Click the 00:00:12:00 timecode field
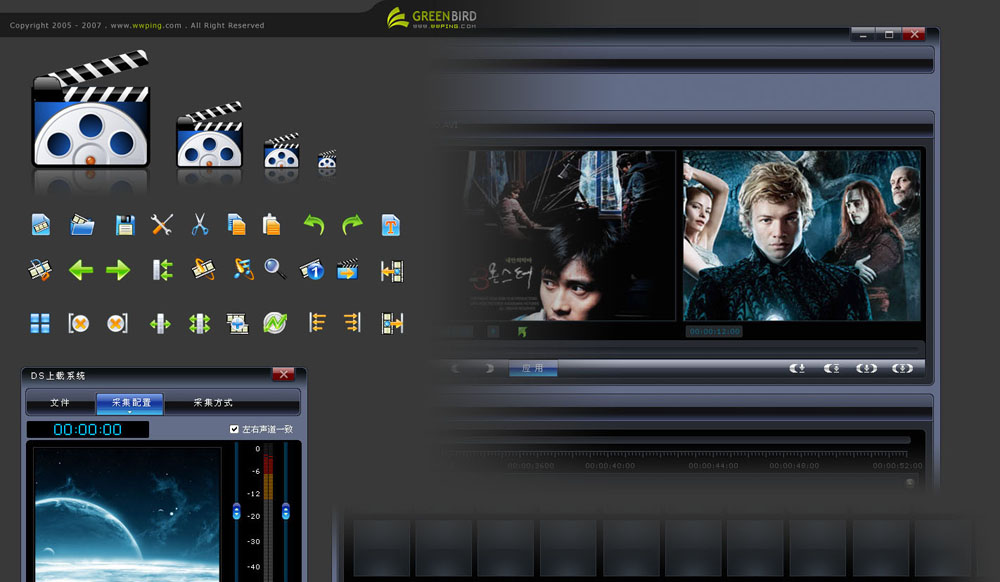This screenshot has height=582, width=1000. 714,331
